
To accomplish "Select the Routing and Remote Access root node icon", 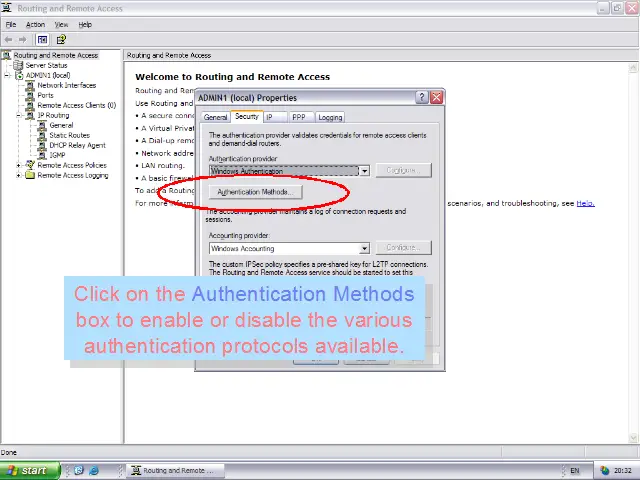I will coord(6,55).
